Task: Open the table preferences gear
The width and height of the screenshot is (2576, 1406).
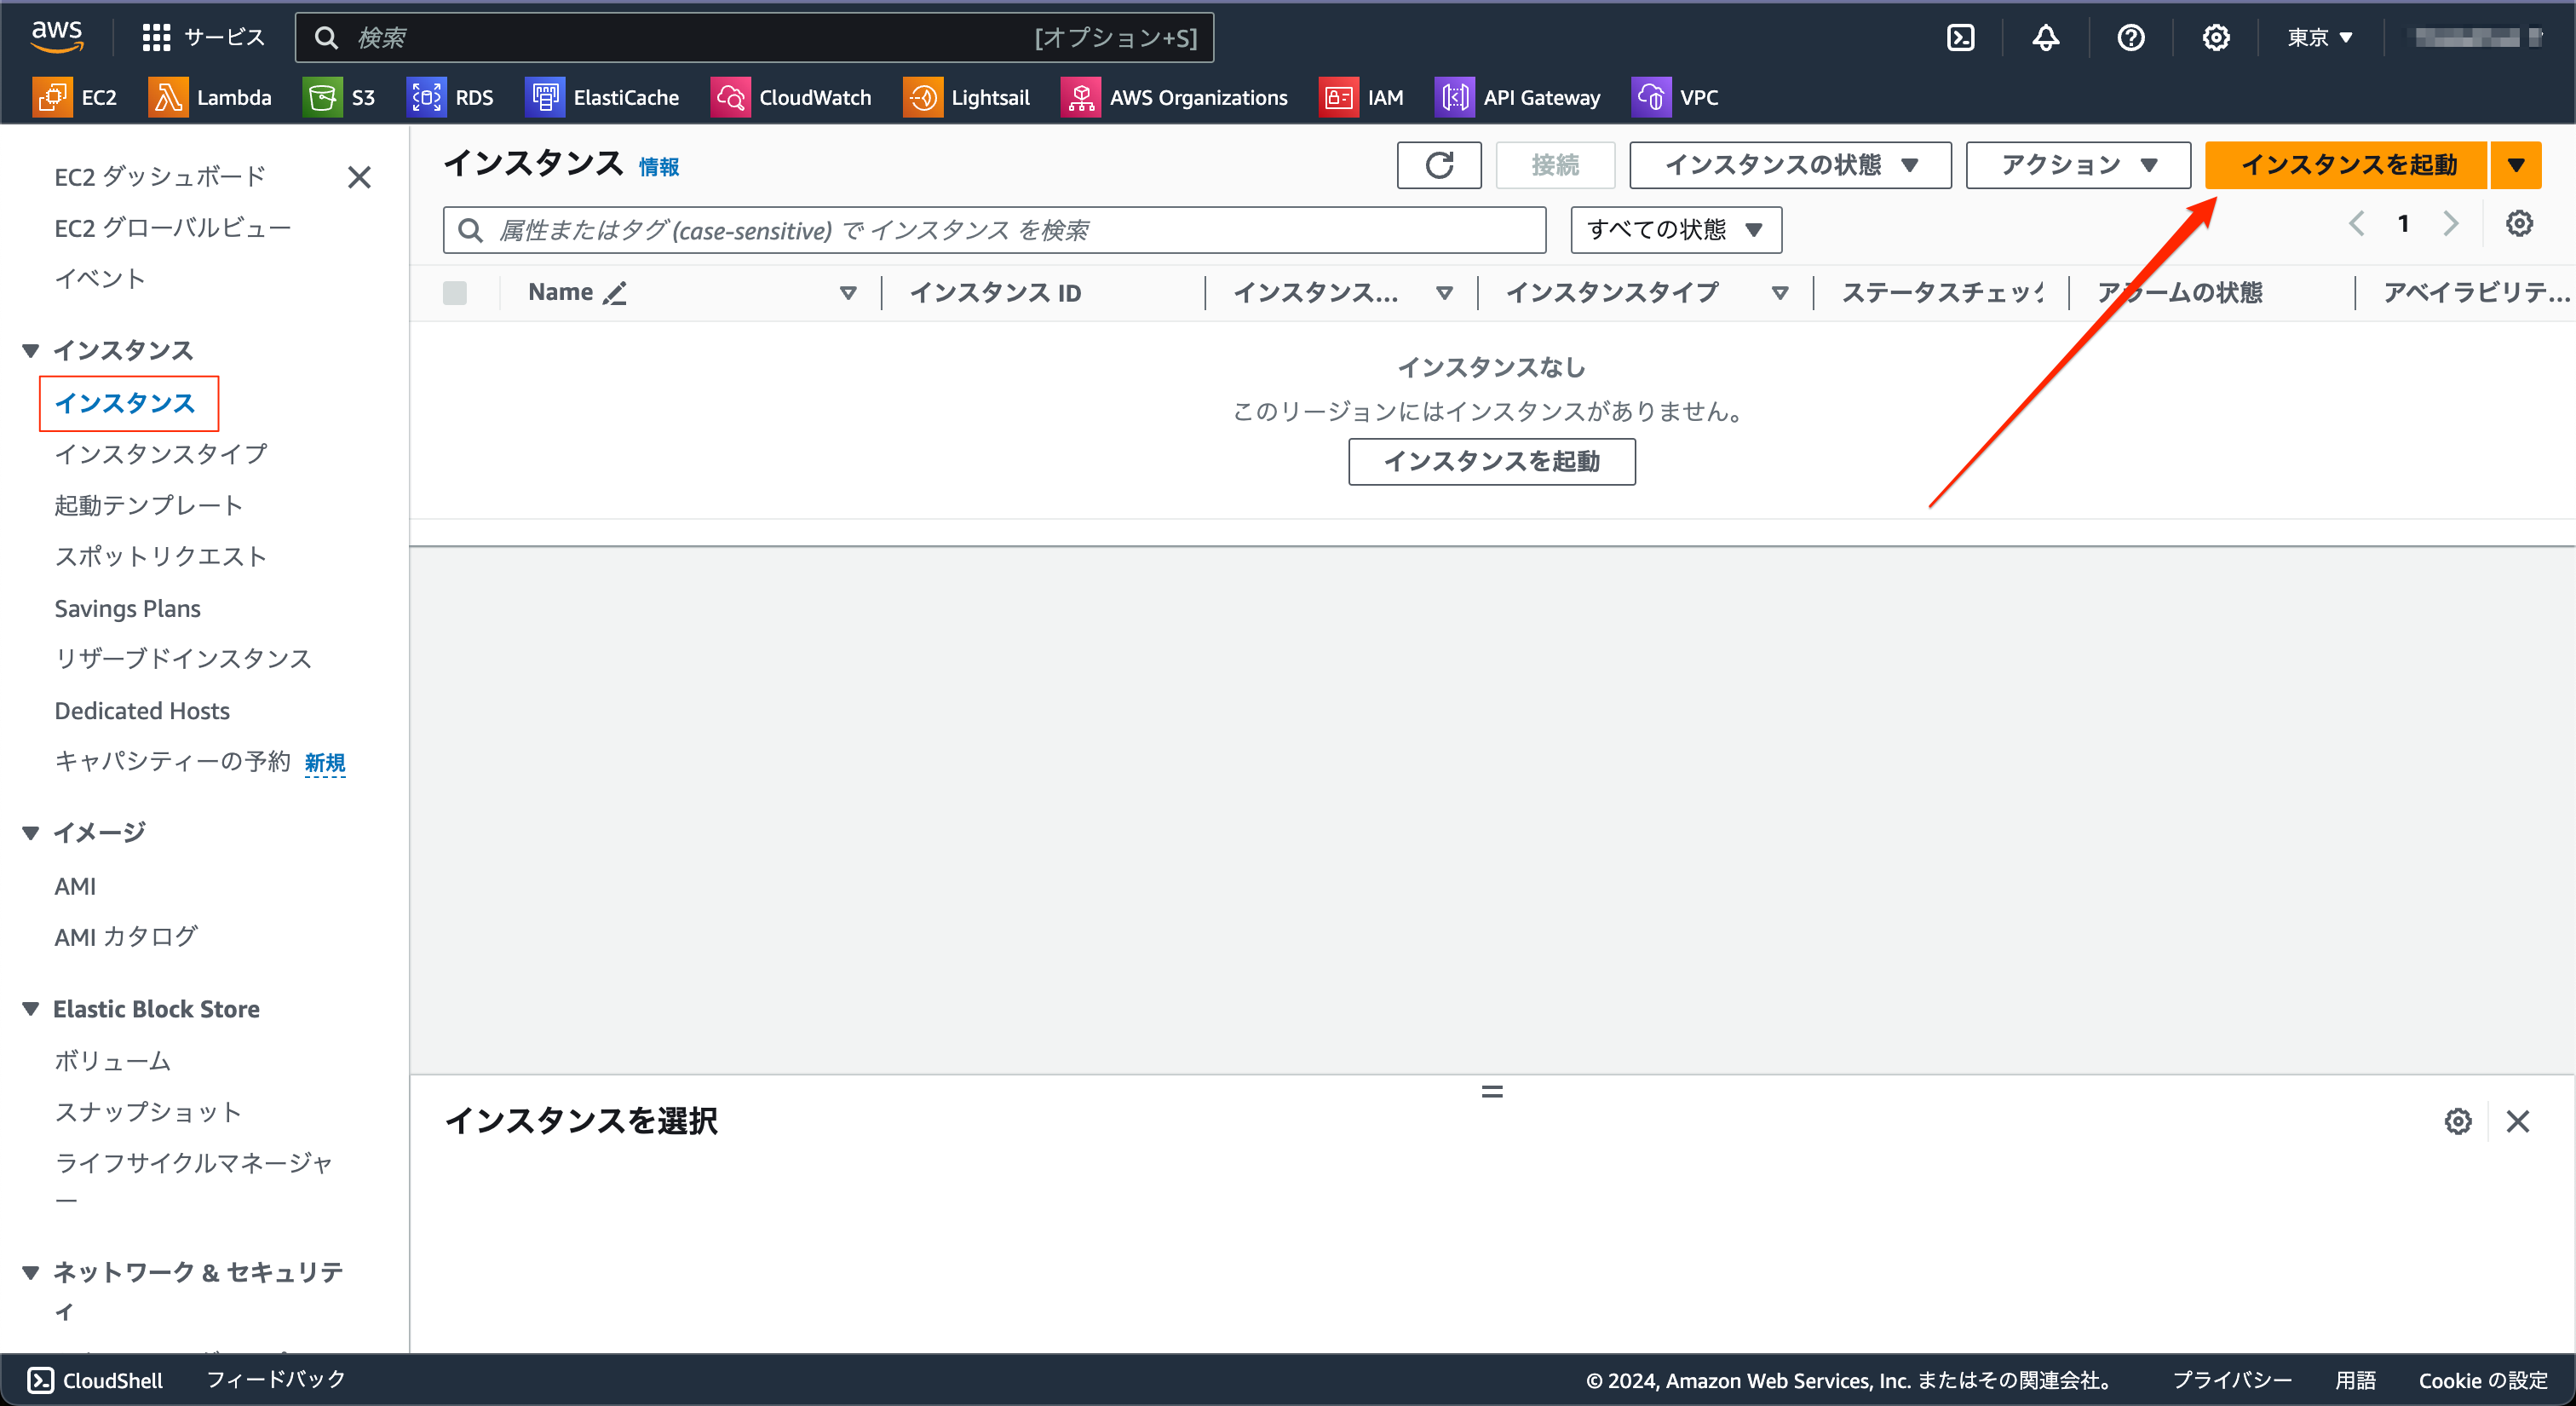Action: 2519,223
